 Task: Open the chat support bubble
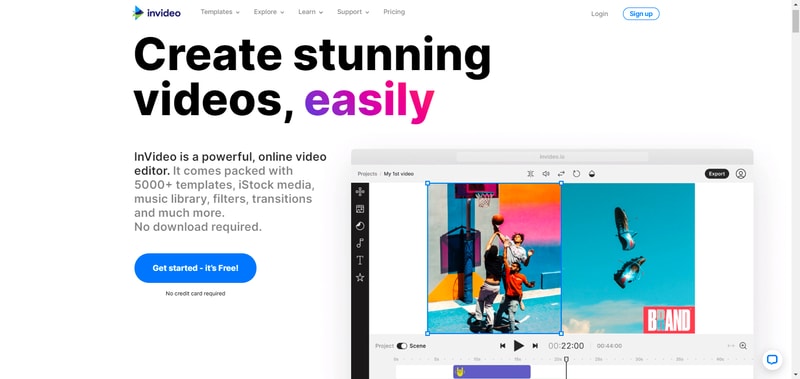[x=772, y=360]
